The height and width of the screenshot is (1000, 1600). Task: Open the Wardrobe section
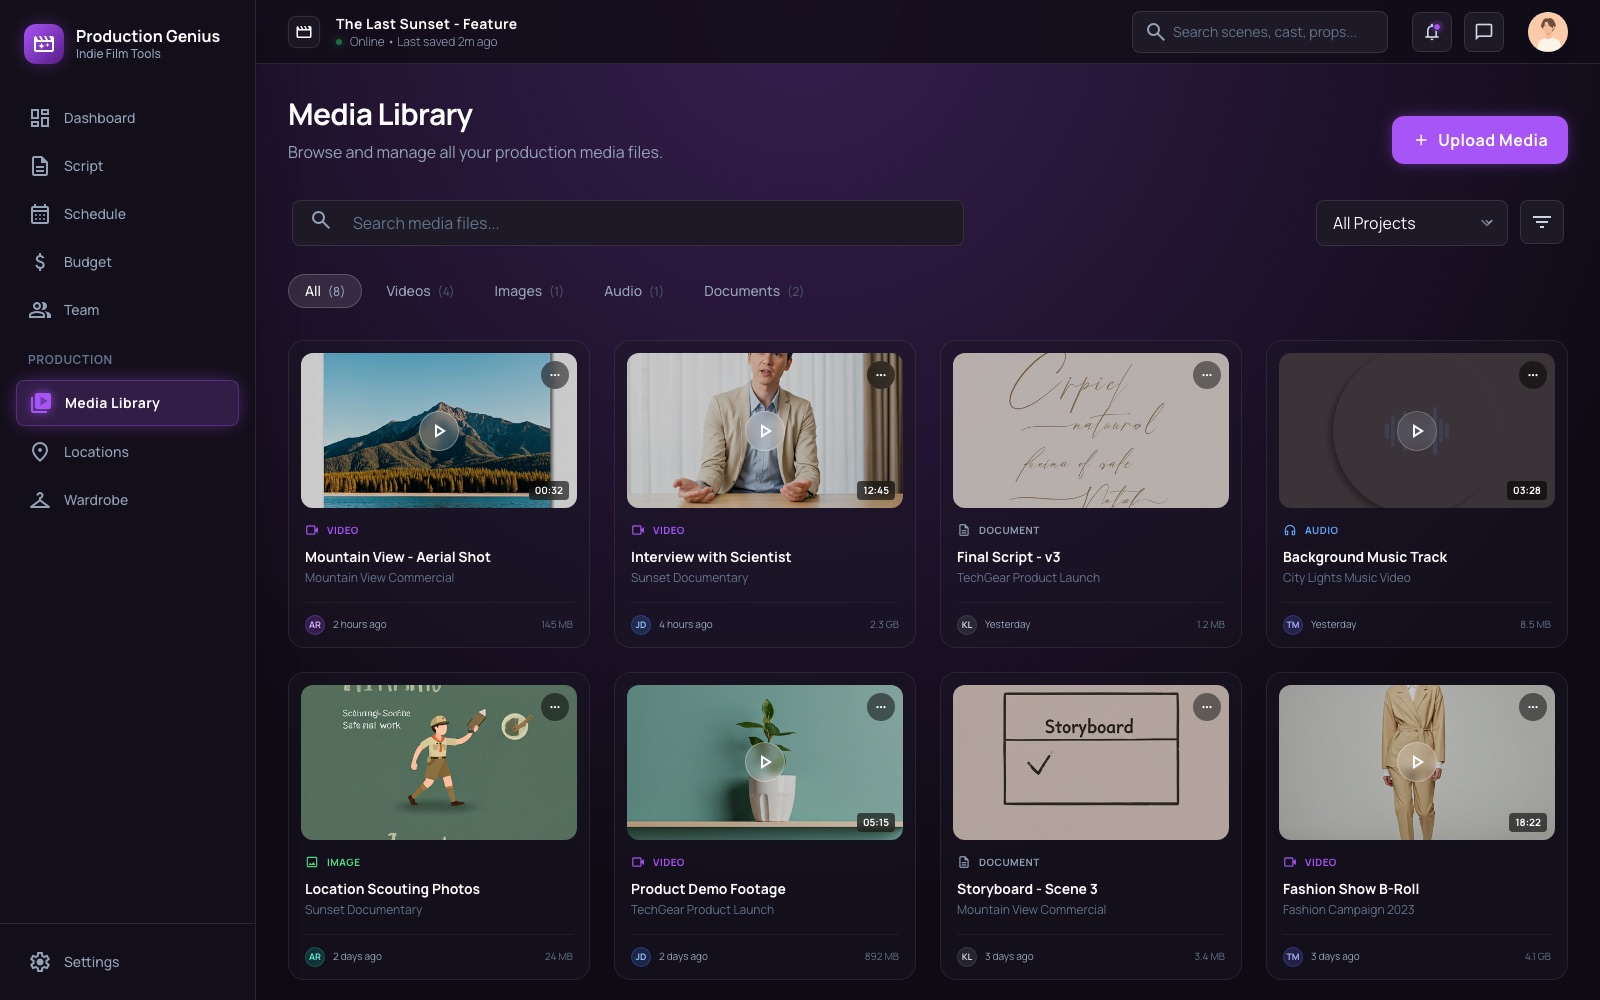[x=127, y=500]
